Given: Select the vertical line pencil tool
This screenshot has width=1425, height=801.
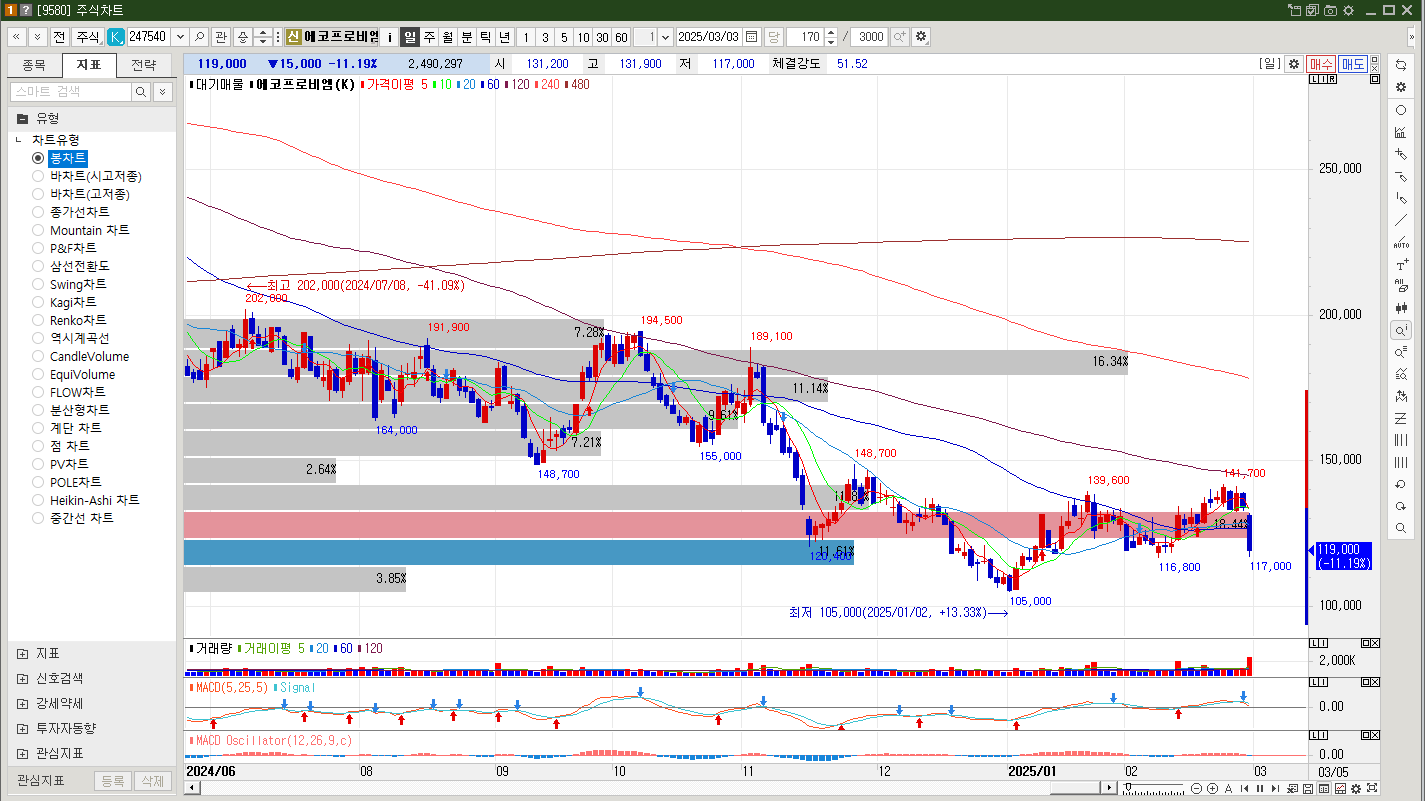Looking at the screenshot, I should [x=1401, y=198].
